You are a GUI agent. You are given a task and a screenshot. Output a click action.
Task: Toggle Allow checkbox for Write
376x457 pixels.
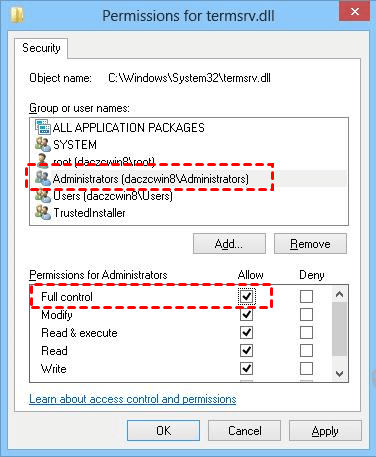246,368
